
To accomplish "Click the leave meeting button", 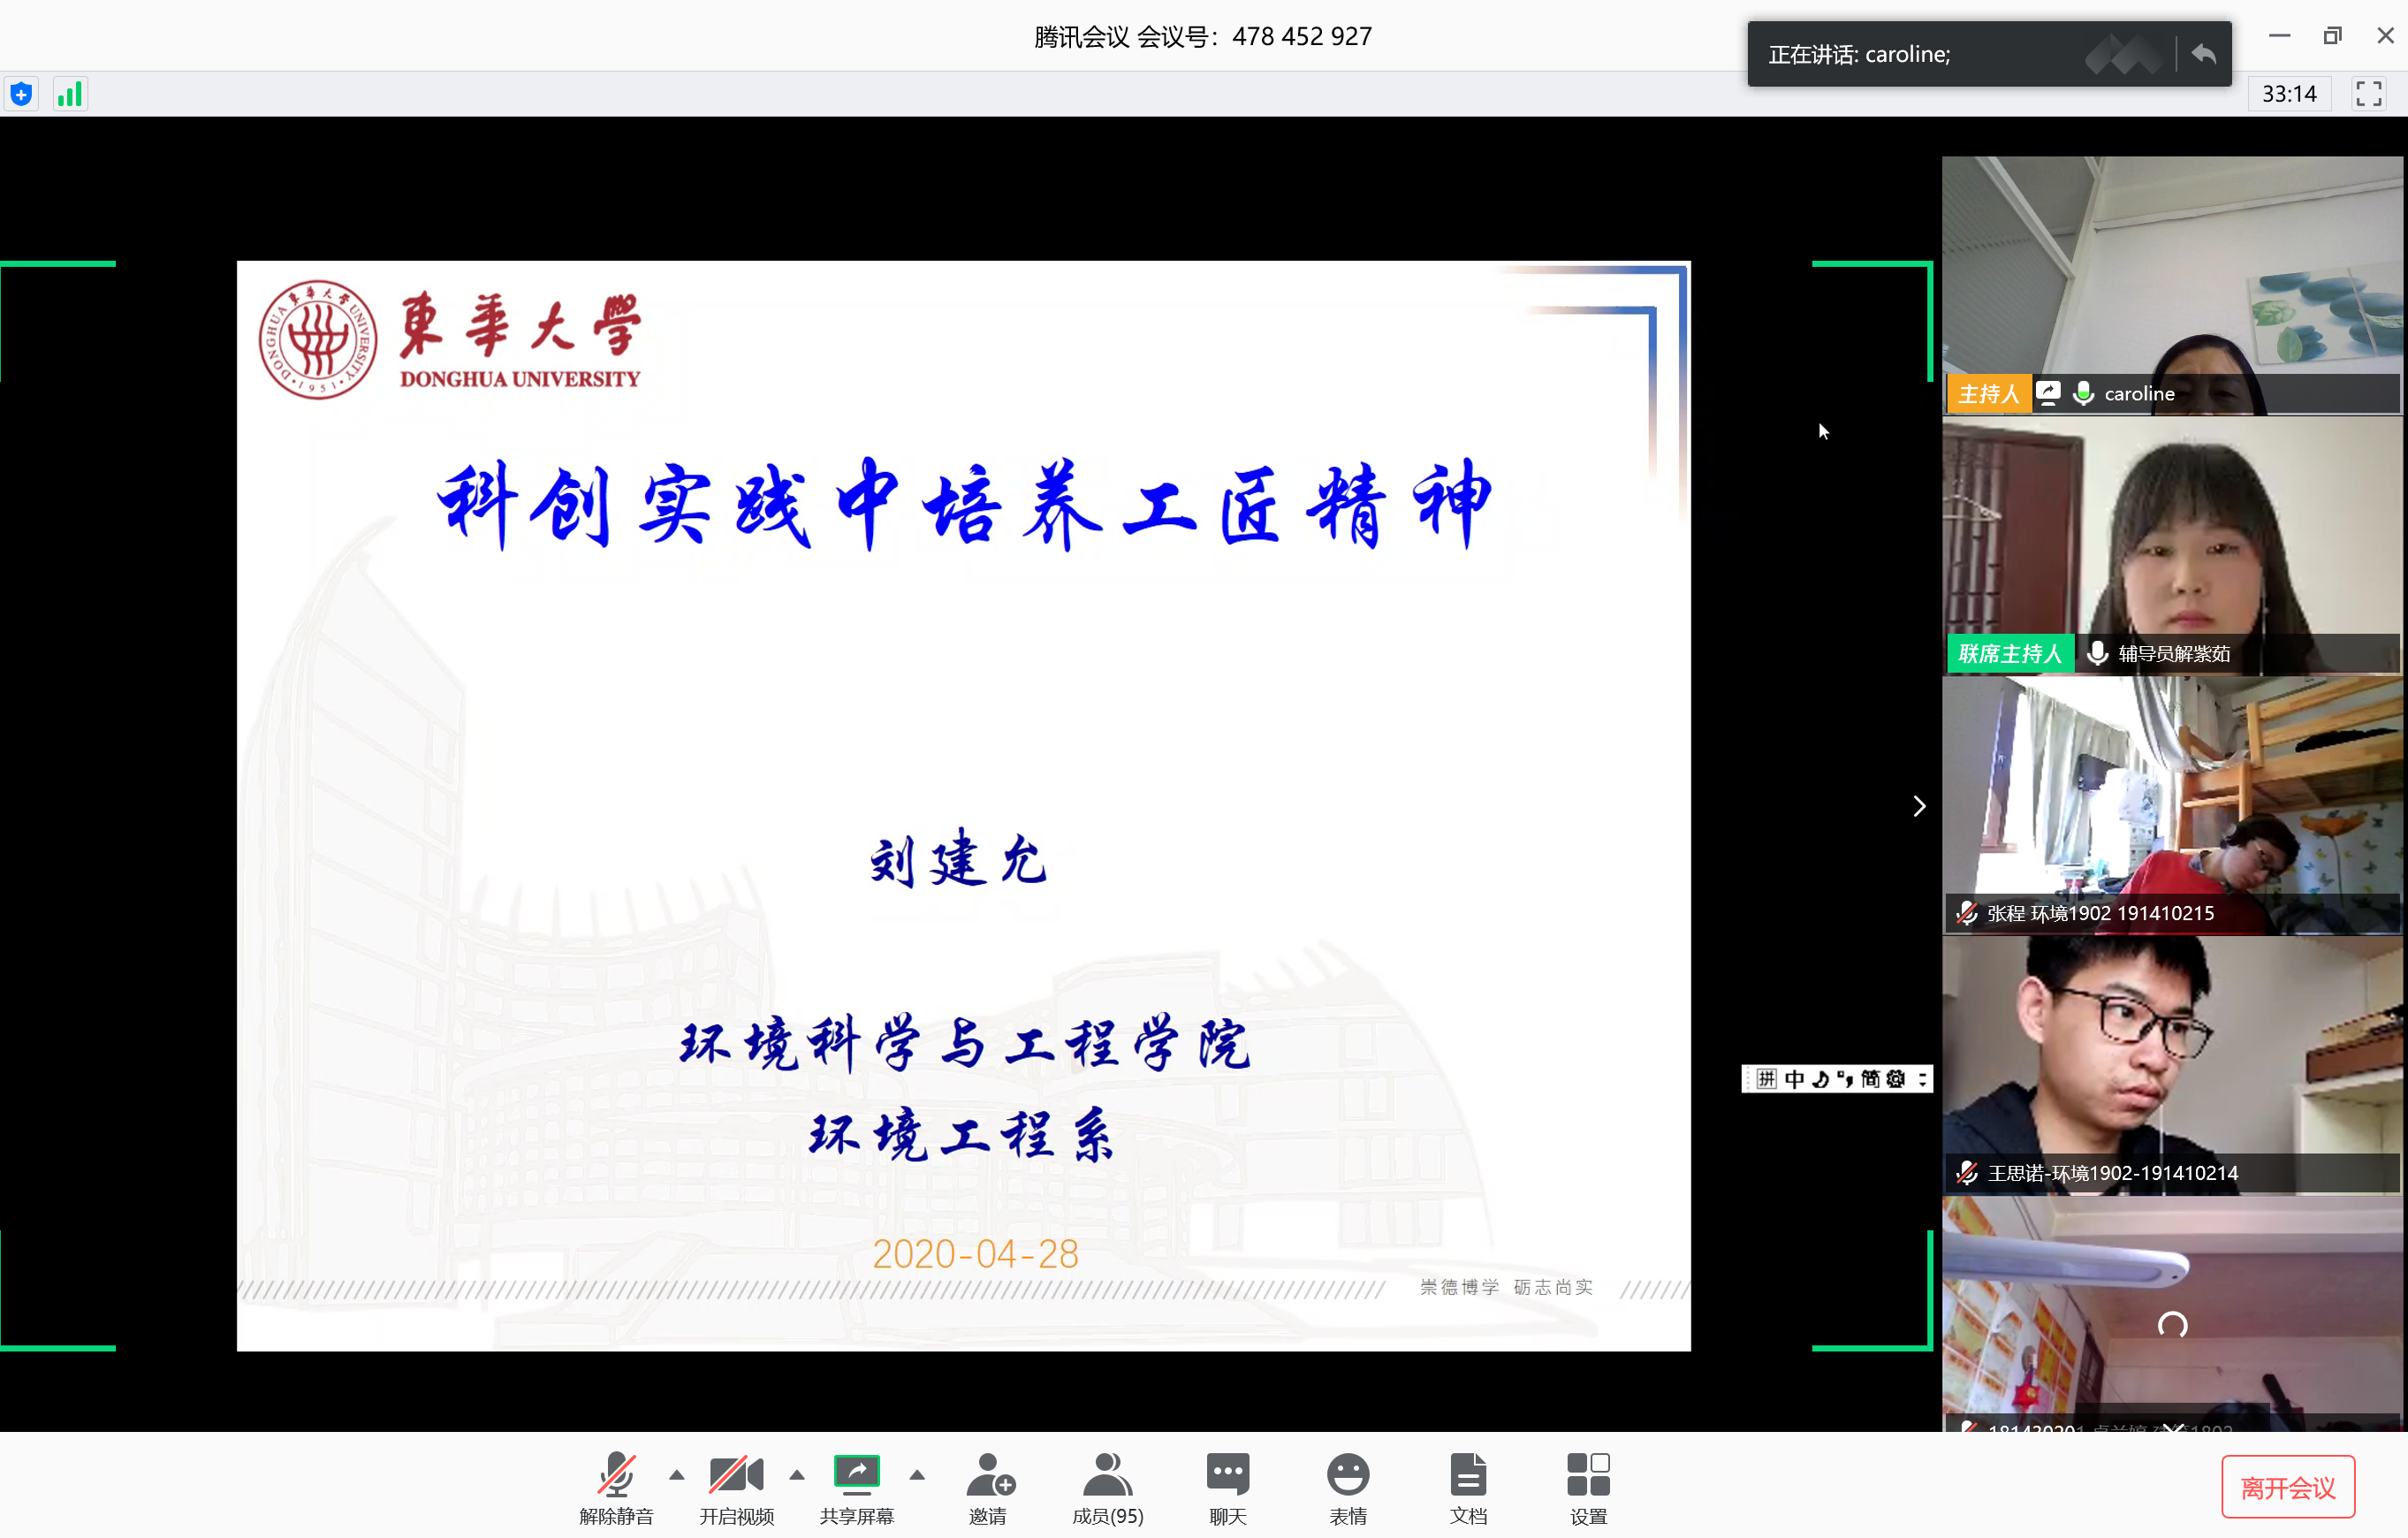I will pos(2287,1487).
